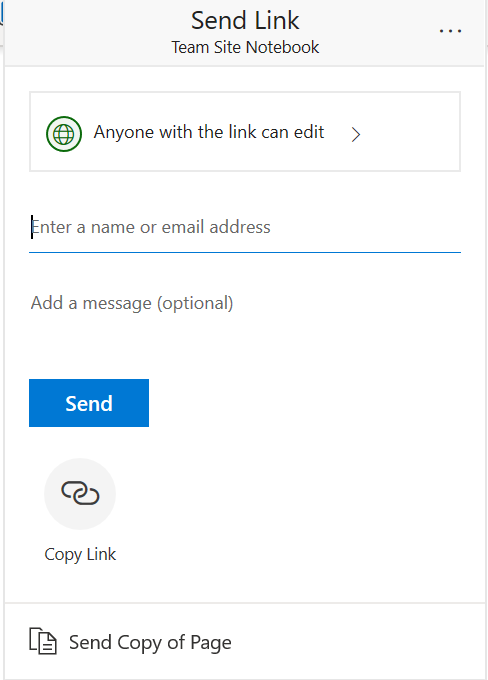The width and height of the screenshot is (488, 680).
Task: Click the globe icon in link settings
Action: pos(64,134)
